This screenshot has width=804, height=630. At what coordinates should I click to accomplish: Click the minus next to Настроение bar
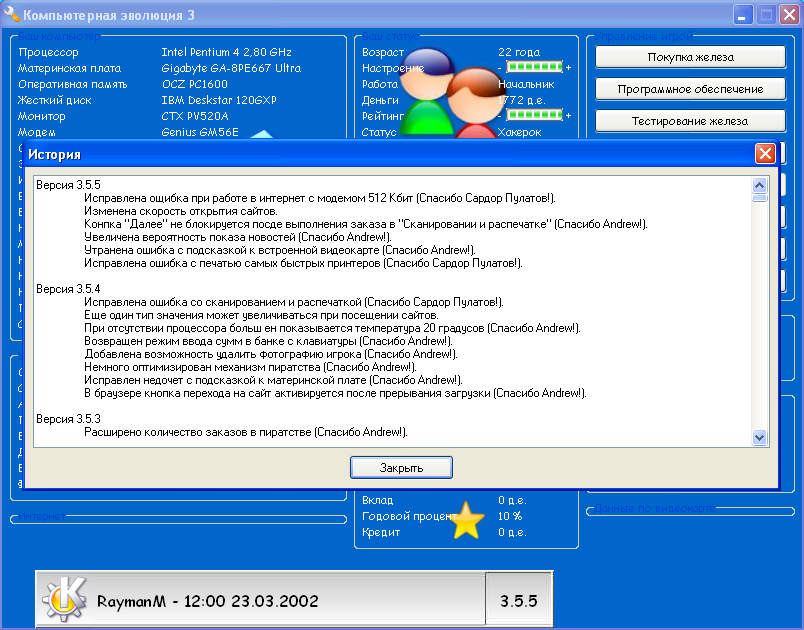499,68
